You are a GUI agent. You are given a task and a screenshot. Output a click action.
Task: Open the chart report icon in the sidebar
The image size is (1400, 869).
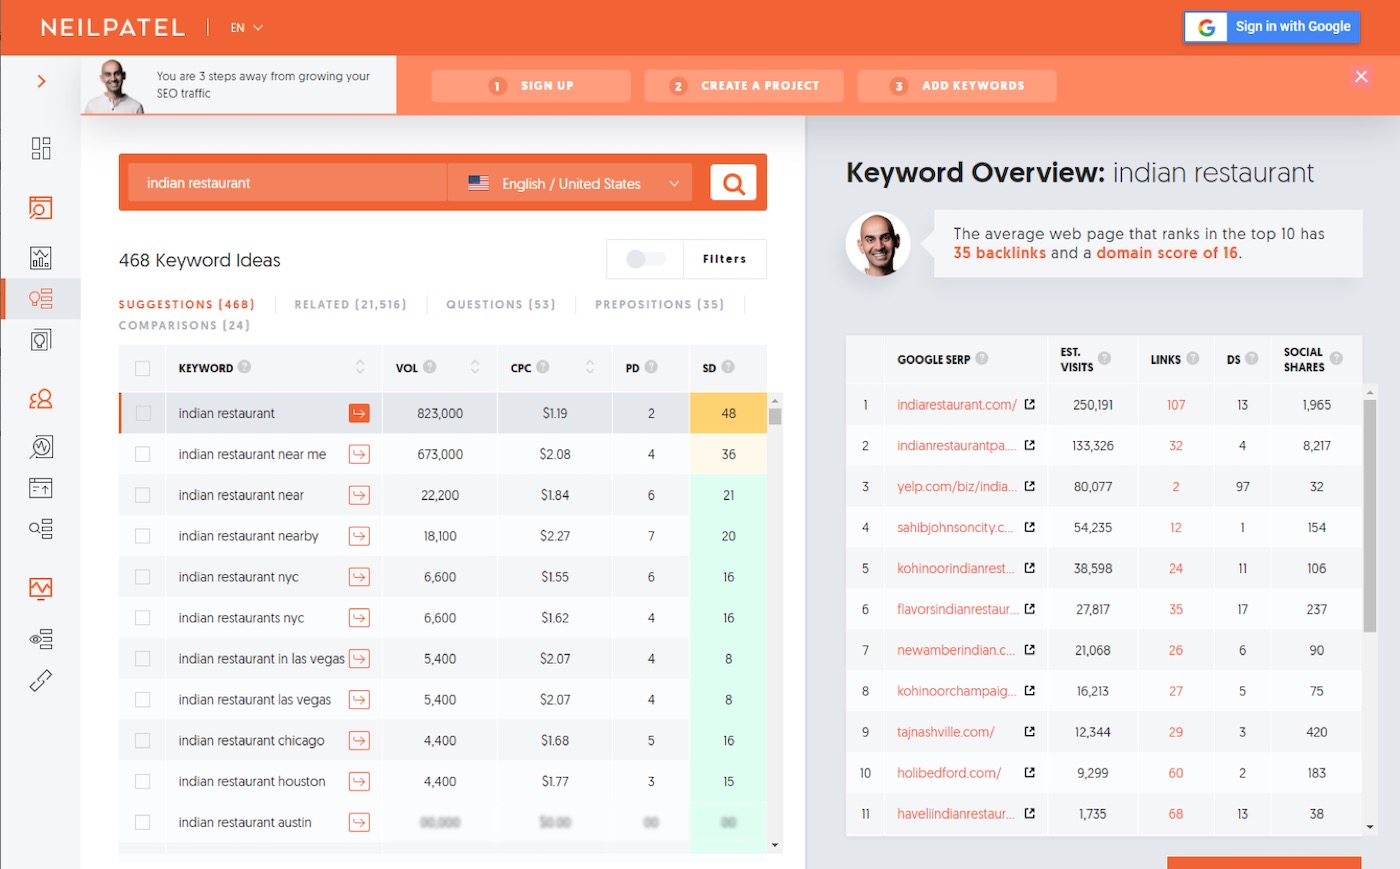tap(41, 257)
